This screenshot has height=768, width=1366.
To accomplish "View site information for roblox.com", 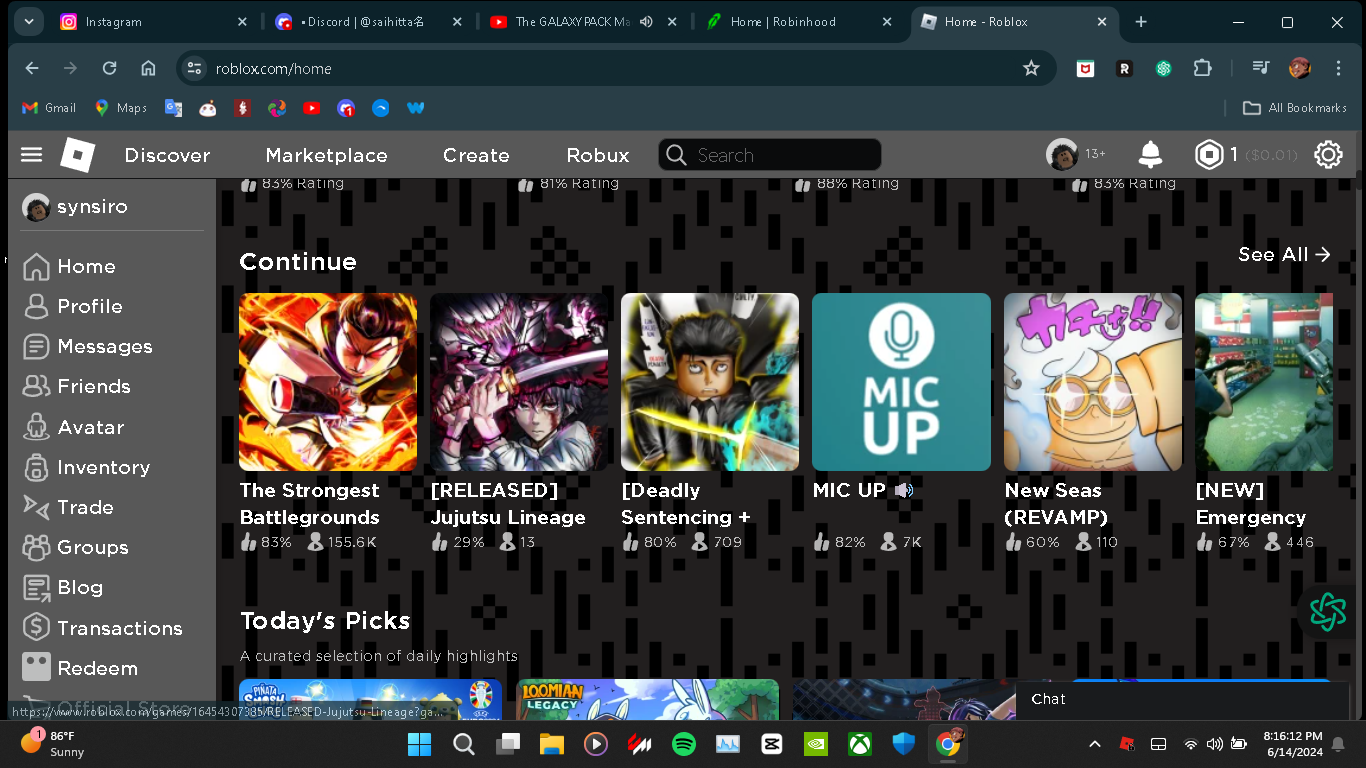I will click(x=195, y=68).
